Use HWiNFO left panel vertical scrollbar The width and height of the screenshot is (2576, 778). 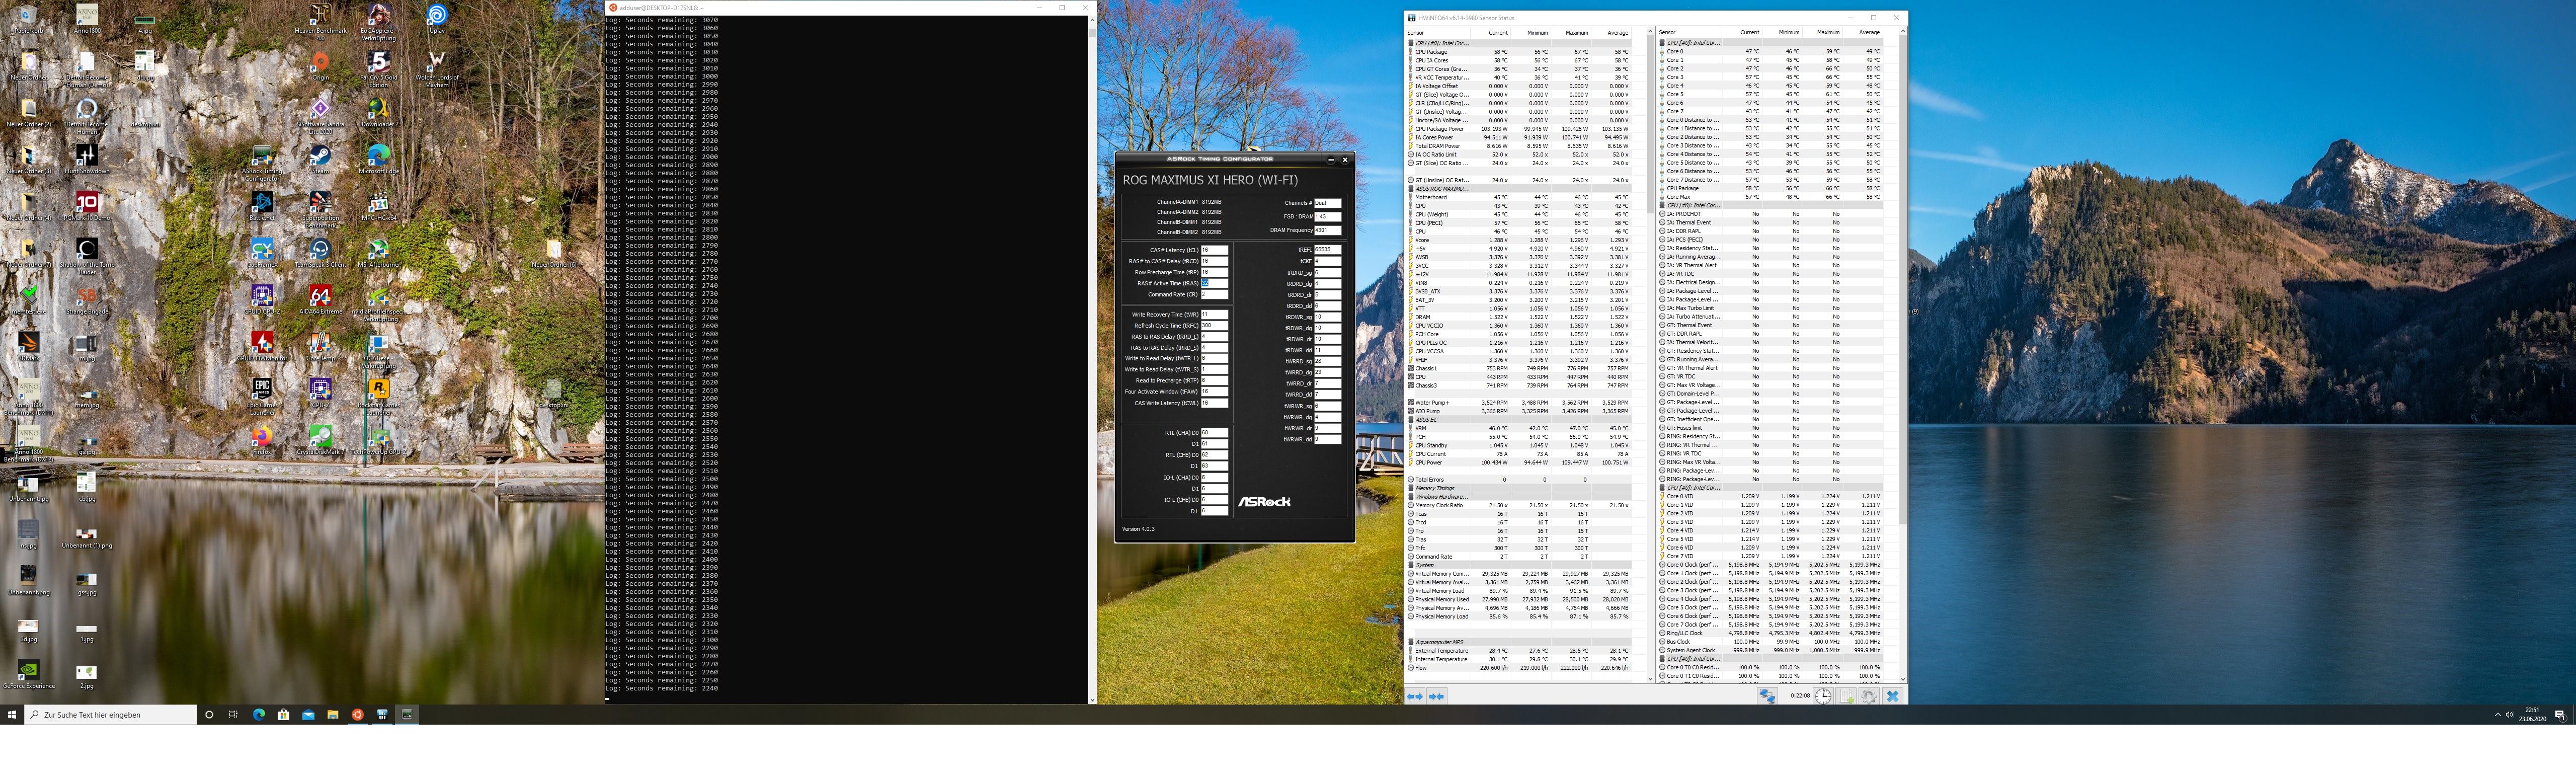click(1650, 356)
